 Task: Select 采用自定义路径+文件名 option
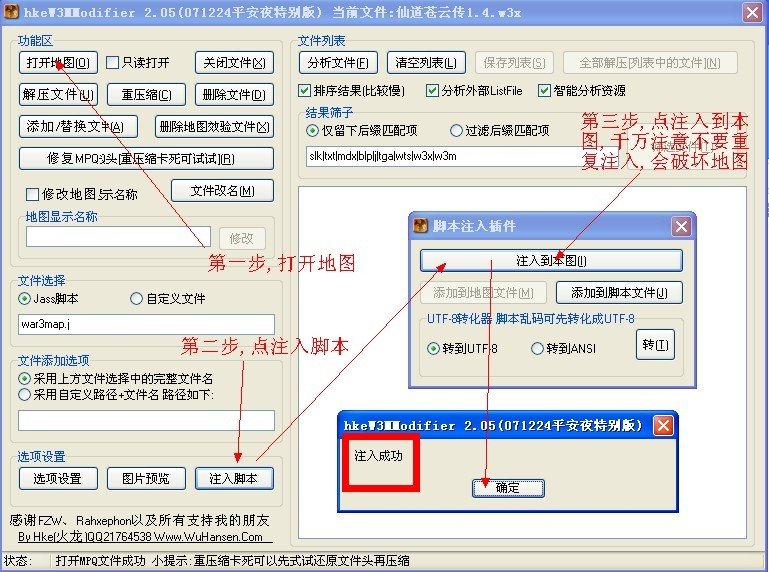[x=24, y=394]
